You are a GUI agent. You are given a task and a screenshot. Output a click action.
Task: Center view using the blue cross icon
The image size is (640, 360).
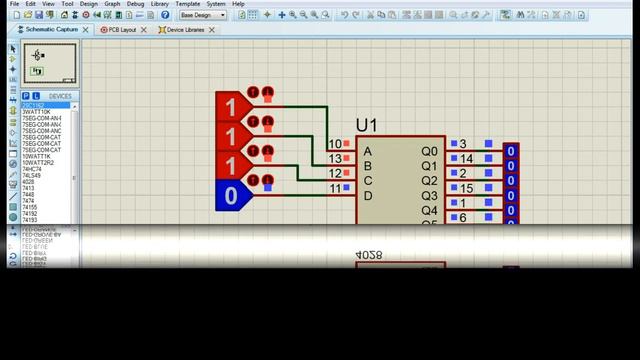pos(282,15)
